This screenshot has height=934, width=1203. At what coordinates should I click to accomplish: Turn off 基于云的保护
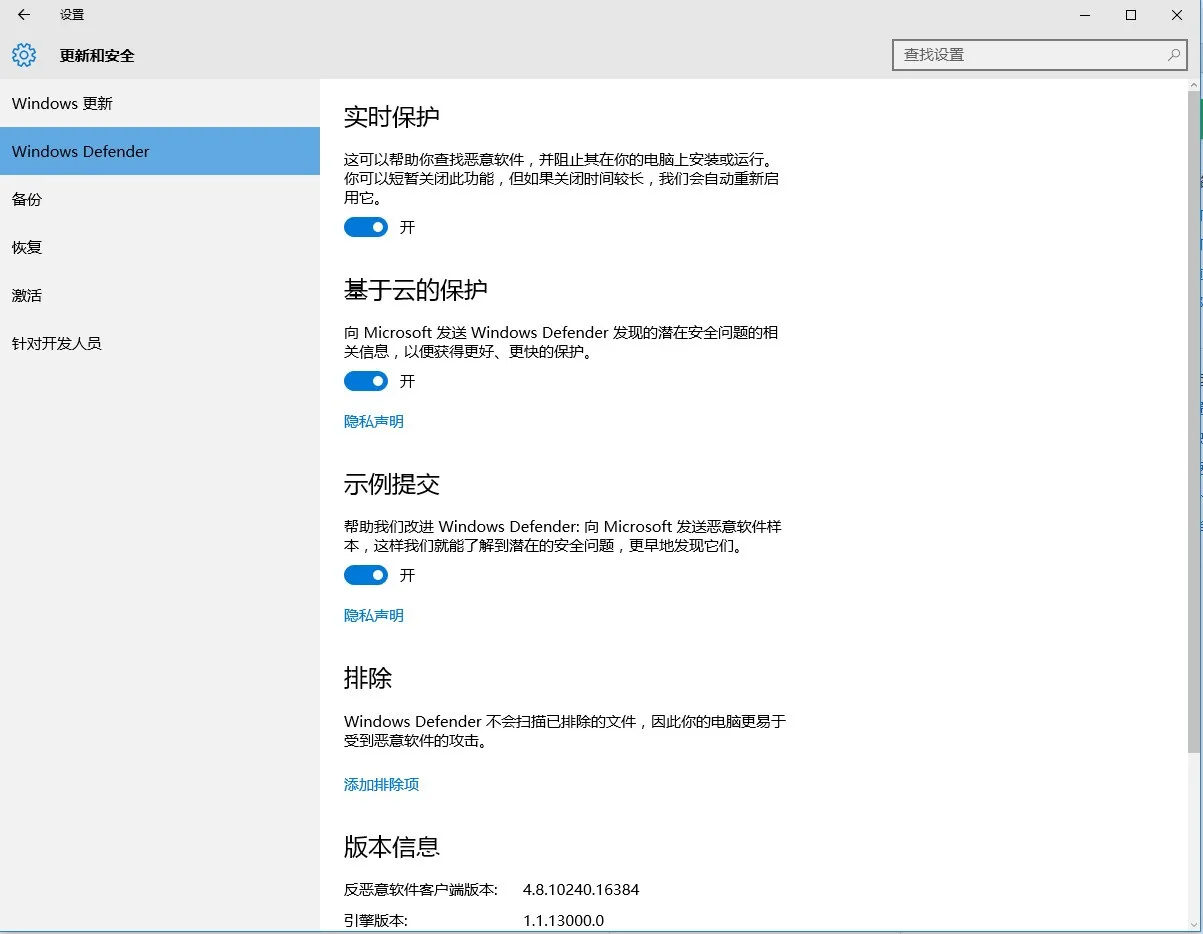click(365, 381)
